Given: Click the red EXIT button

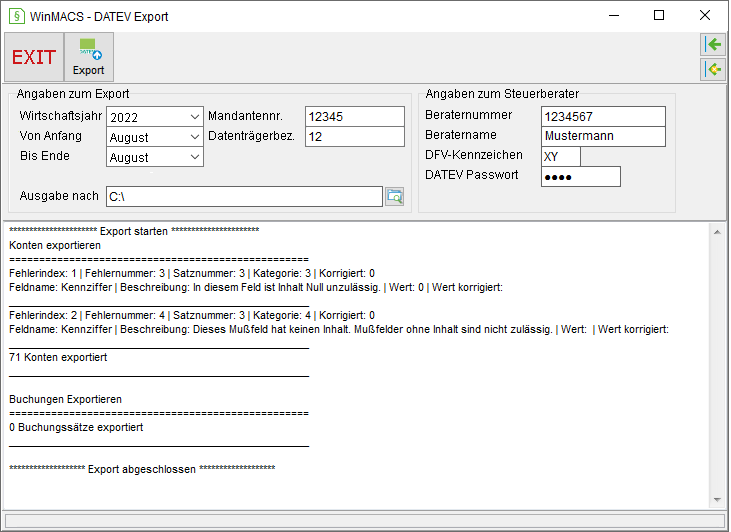Looking at the screenshot, I should (x=34, y=57).
